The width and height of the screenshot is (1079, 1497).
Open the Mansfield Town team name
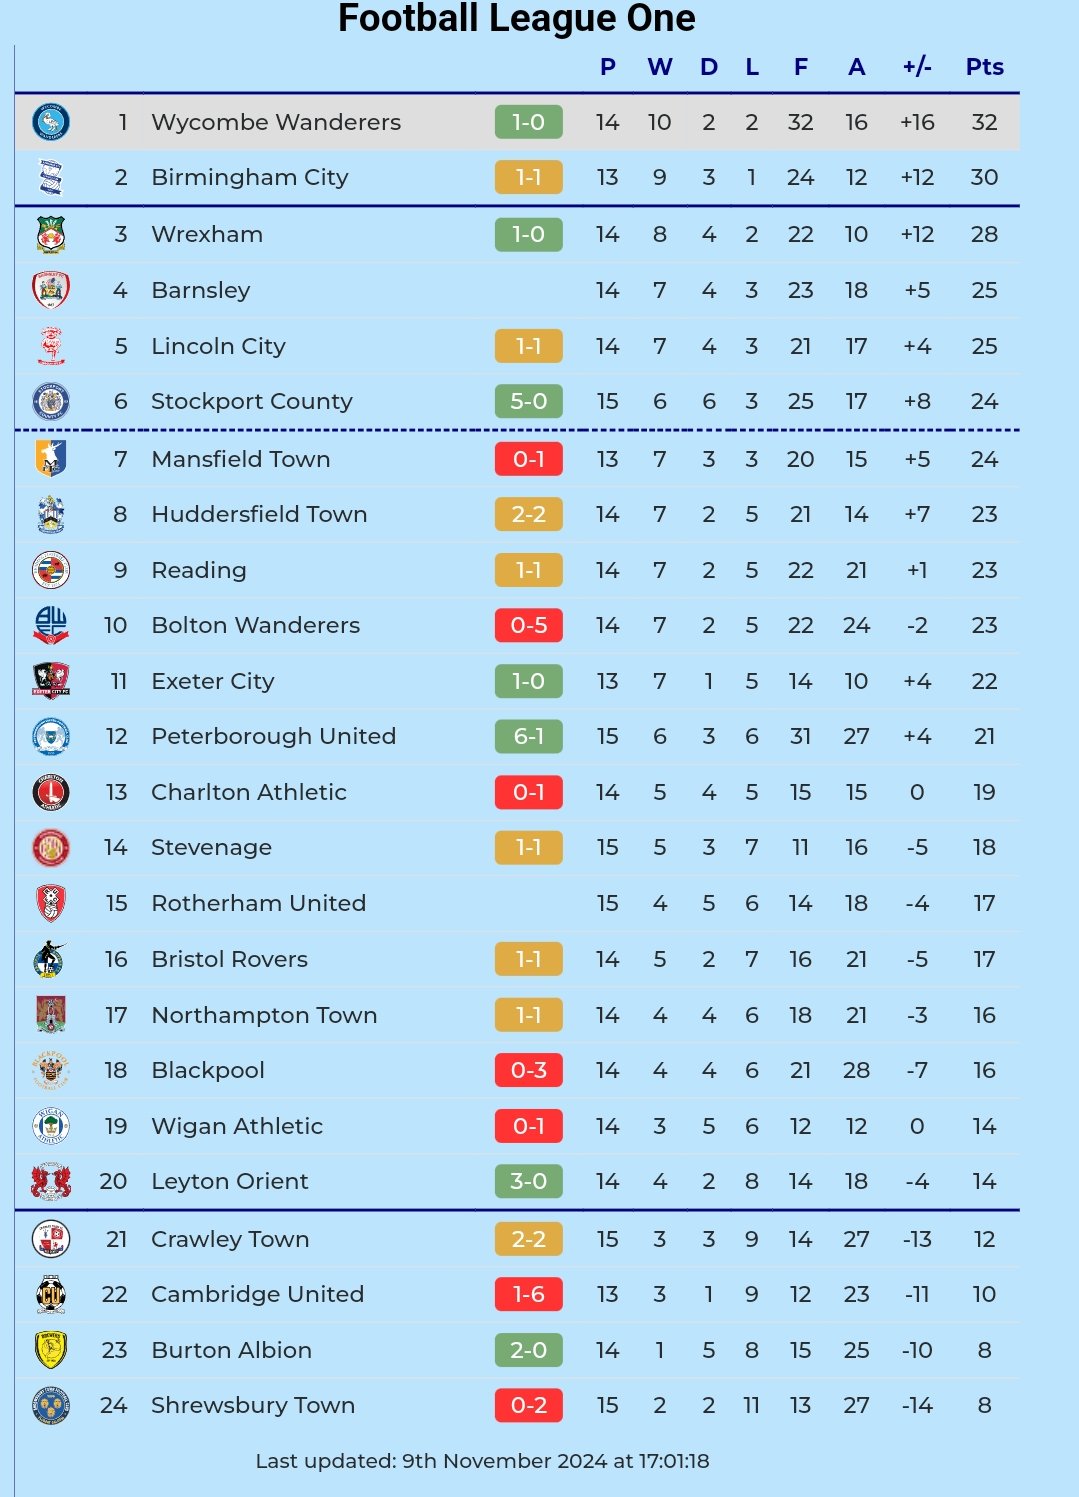240,459
